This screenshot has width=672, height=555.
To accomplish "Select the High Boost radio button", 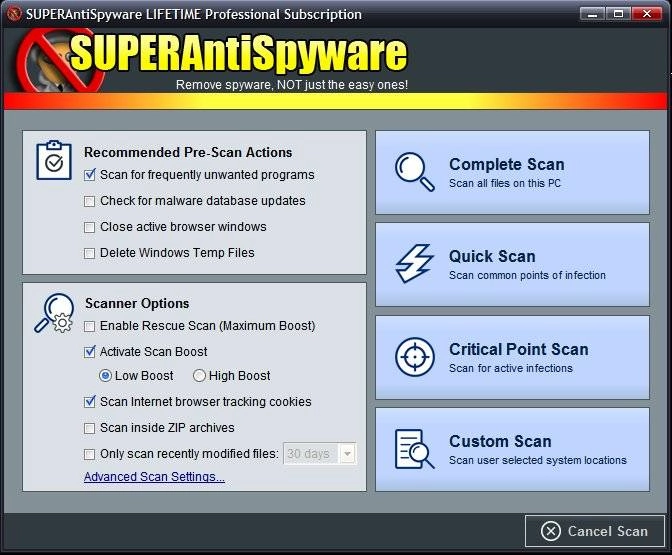I will (x=199, y=376).
